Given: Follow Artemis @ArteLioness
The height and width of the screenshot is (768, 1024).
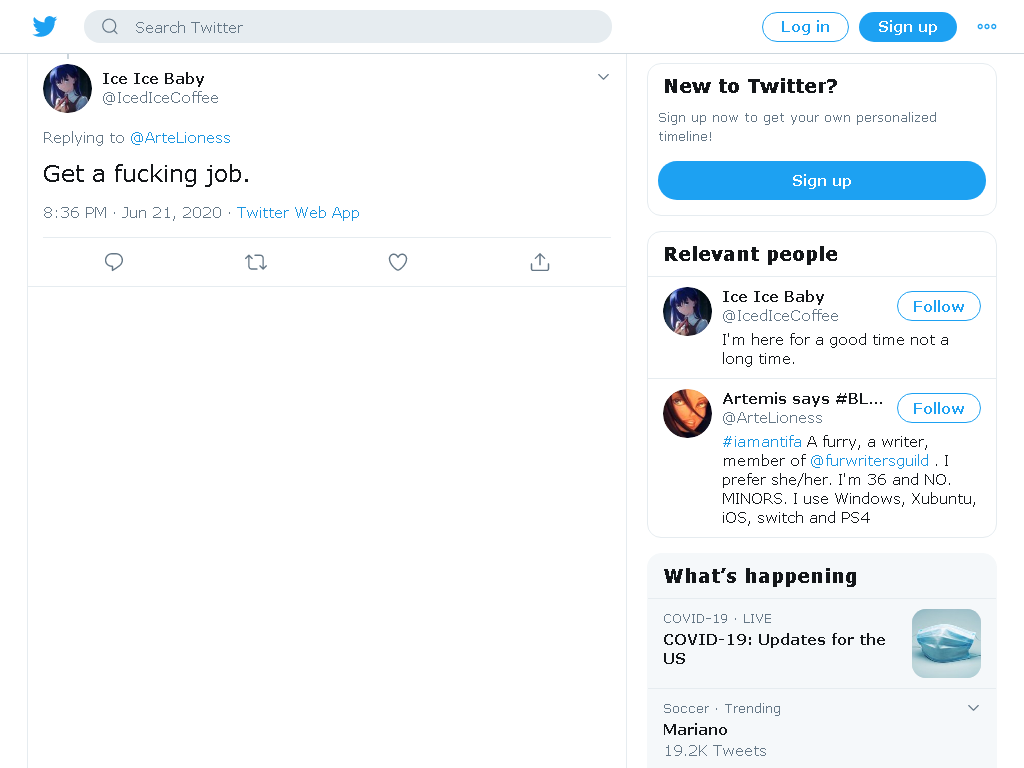Looking at the screenshot, I should click(x=938, y=408).
